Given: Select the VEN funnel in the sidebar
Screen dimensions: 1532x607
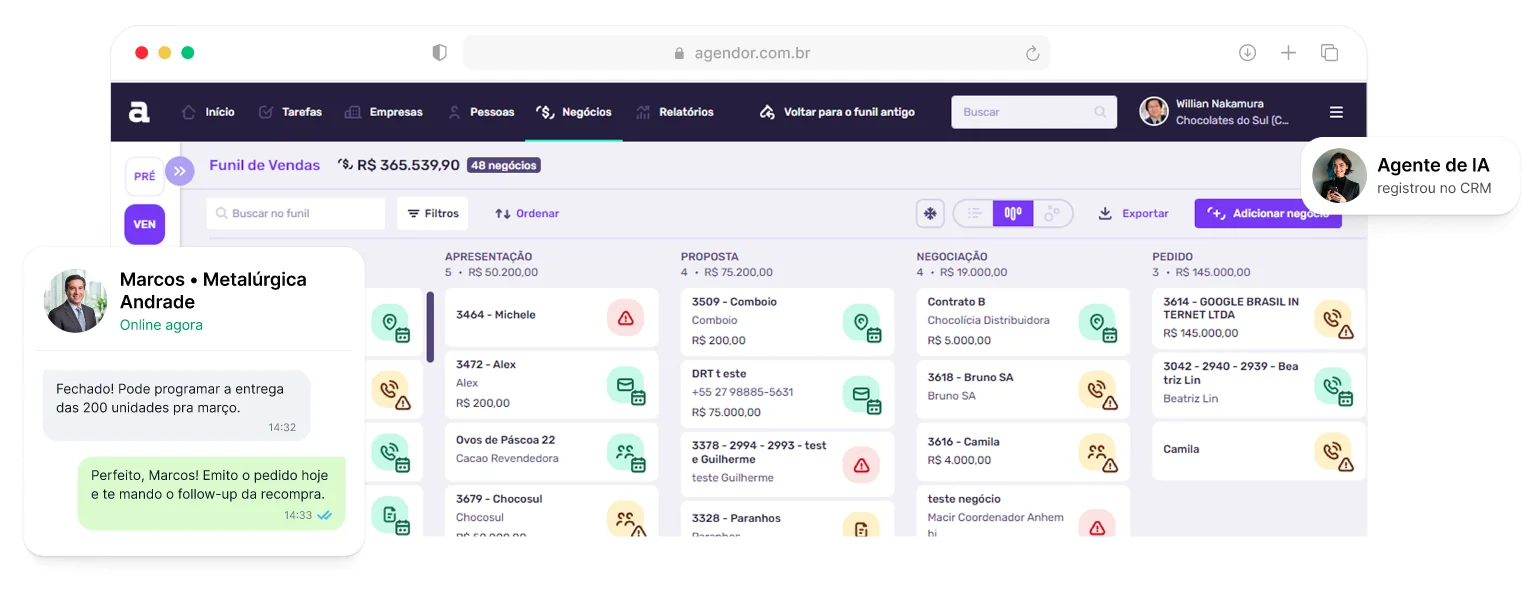Looking at the screenshot, I should tap(145, 224).
